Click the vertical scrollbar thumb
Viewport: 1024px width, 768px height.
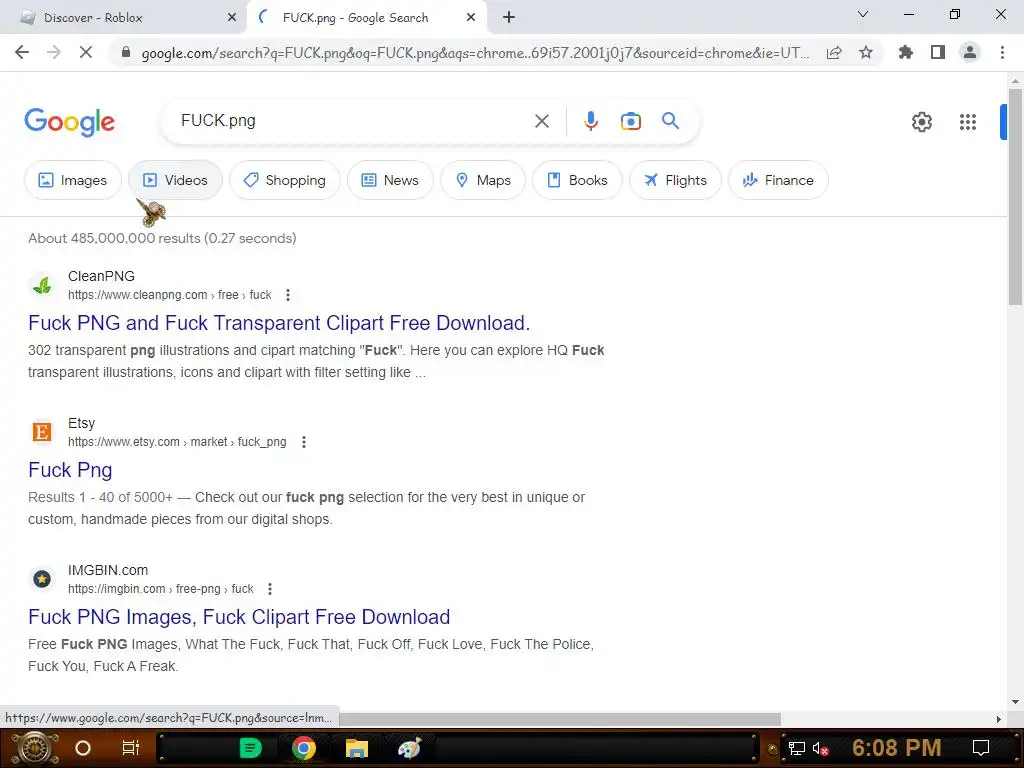1015,197
